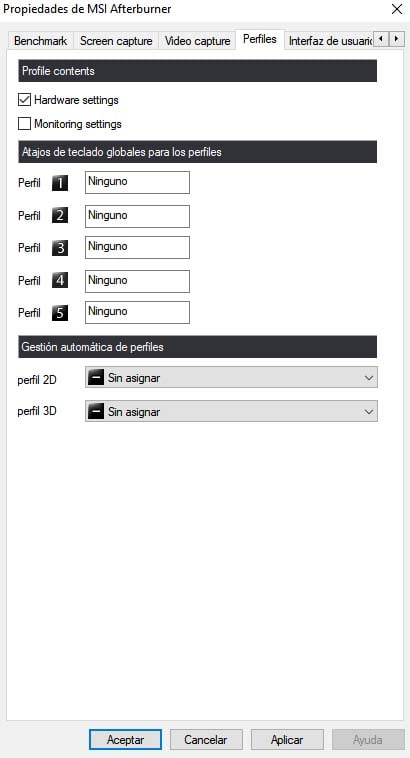Screen dimensions: 410x758
Task: Click the Perfil 3 number icon
Action: coord(60,248)
